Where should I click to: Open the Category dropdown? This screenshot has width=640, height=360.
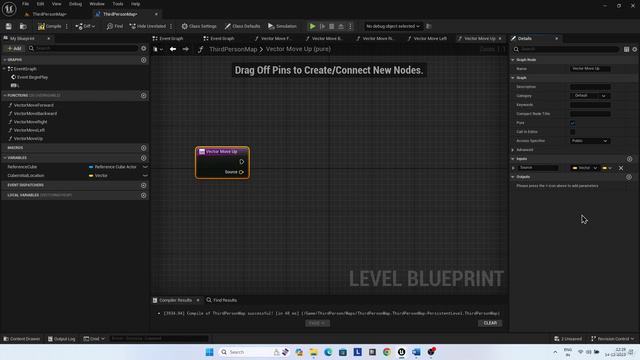pos(590,96)
